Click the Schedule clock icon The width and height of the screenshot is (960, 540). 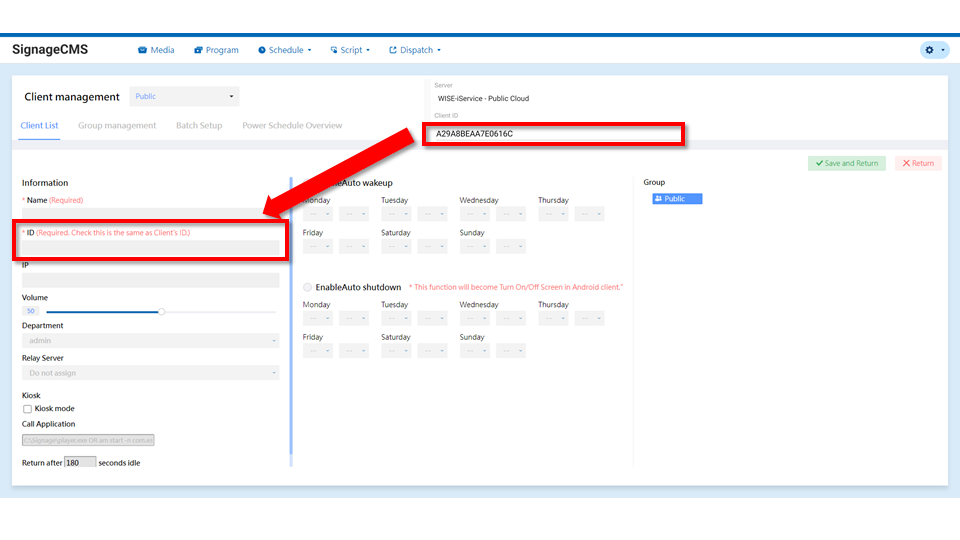coord(262,50)
